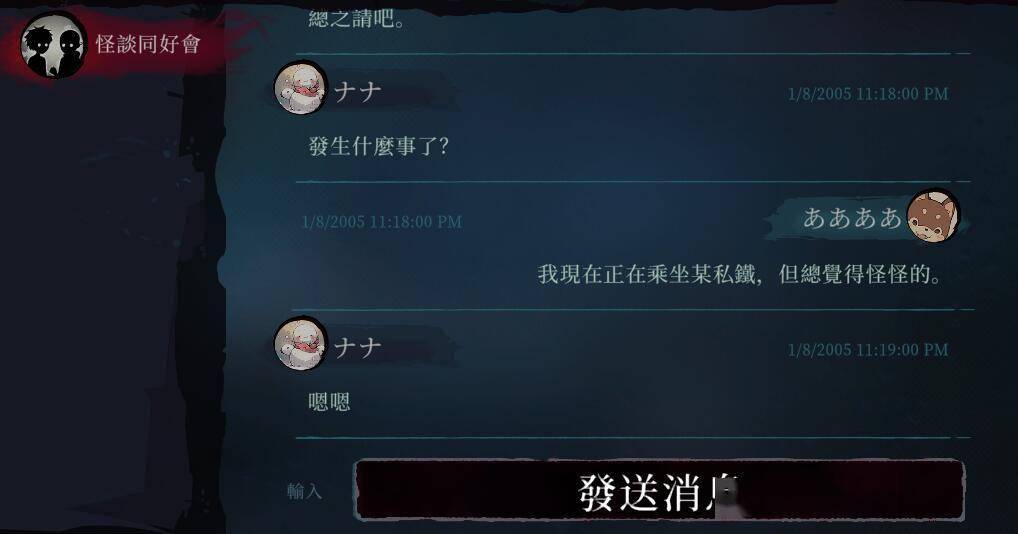Screen dimensions: 1018x534
Task: Select the message about riding 某私鐵
Action: click(739, 274)
